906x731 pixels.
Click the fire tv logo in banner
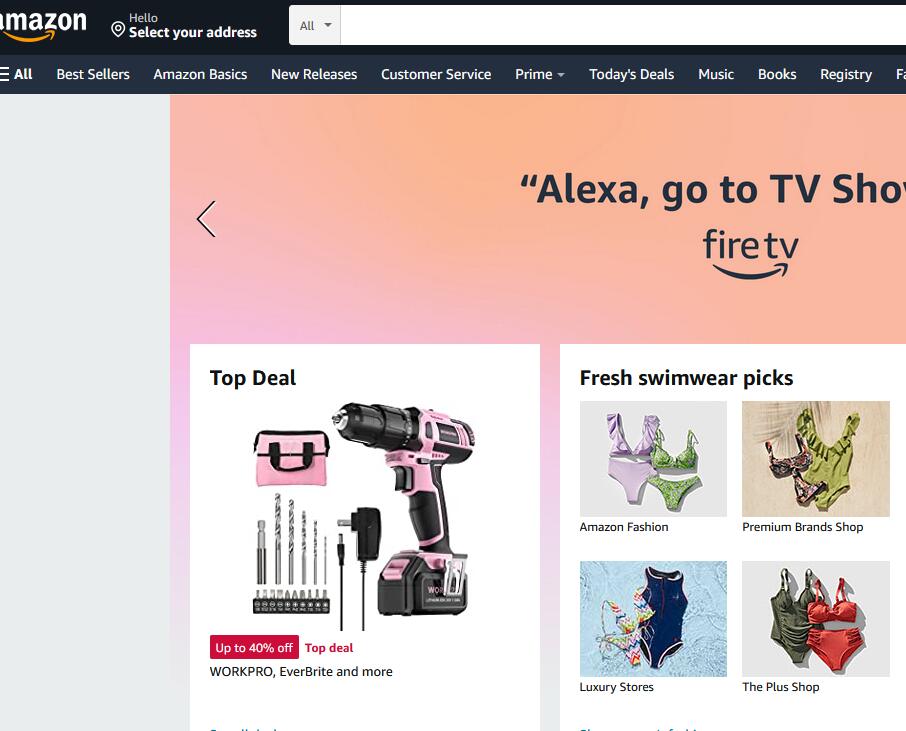pos(751,254)
